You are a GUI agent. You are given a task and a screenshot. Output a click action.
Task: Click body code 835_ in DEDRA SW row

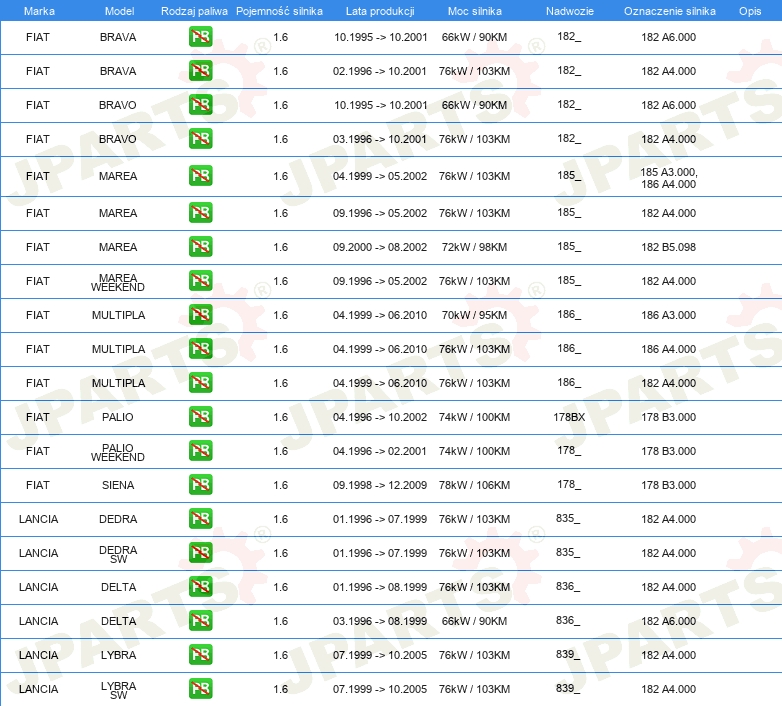coord(568,552)
